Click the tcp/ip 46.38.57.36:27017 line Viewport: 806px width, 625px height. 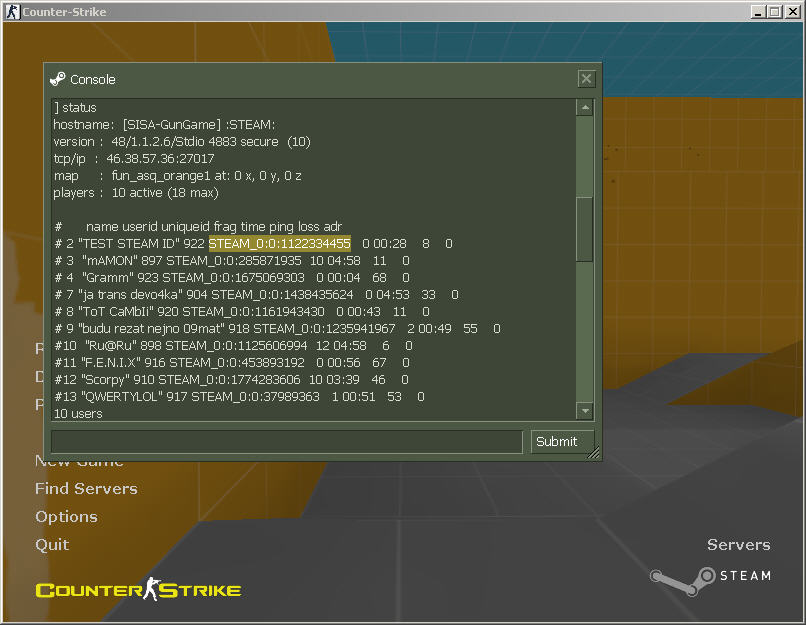134,158
